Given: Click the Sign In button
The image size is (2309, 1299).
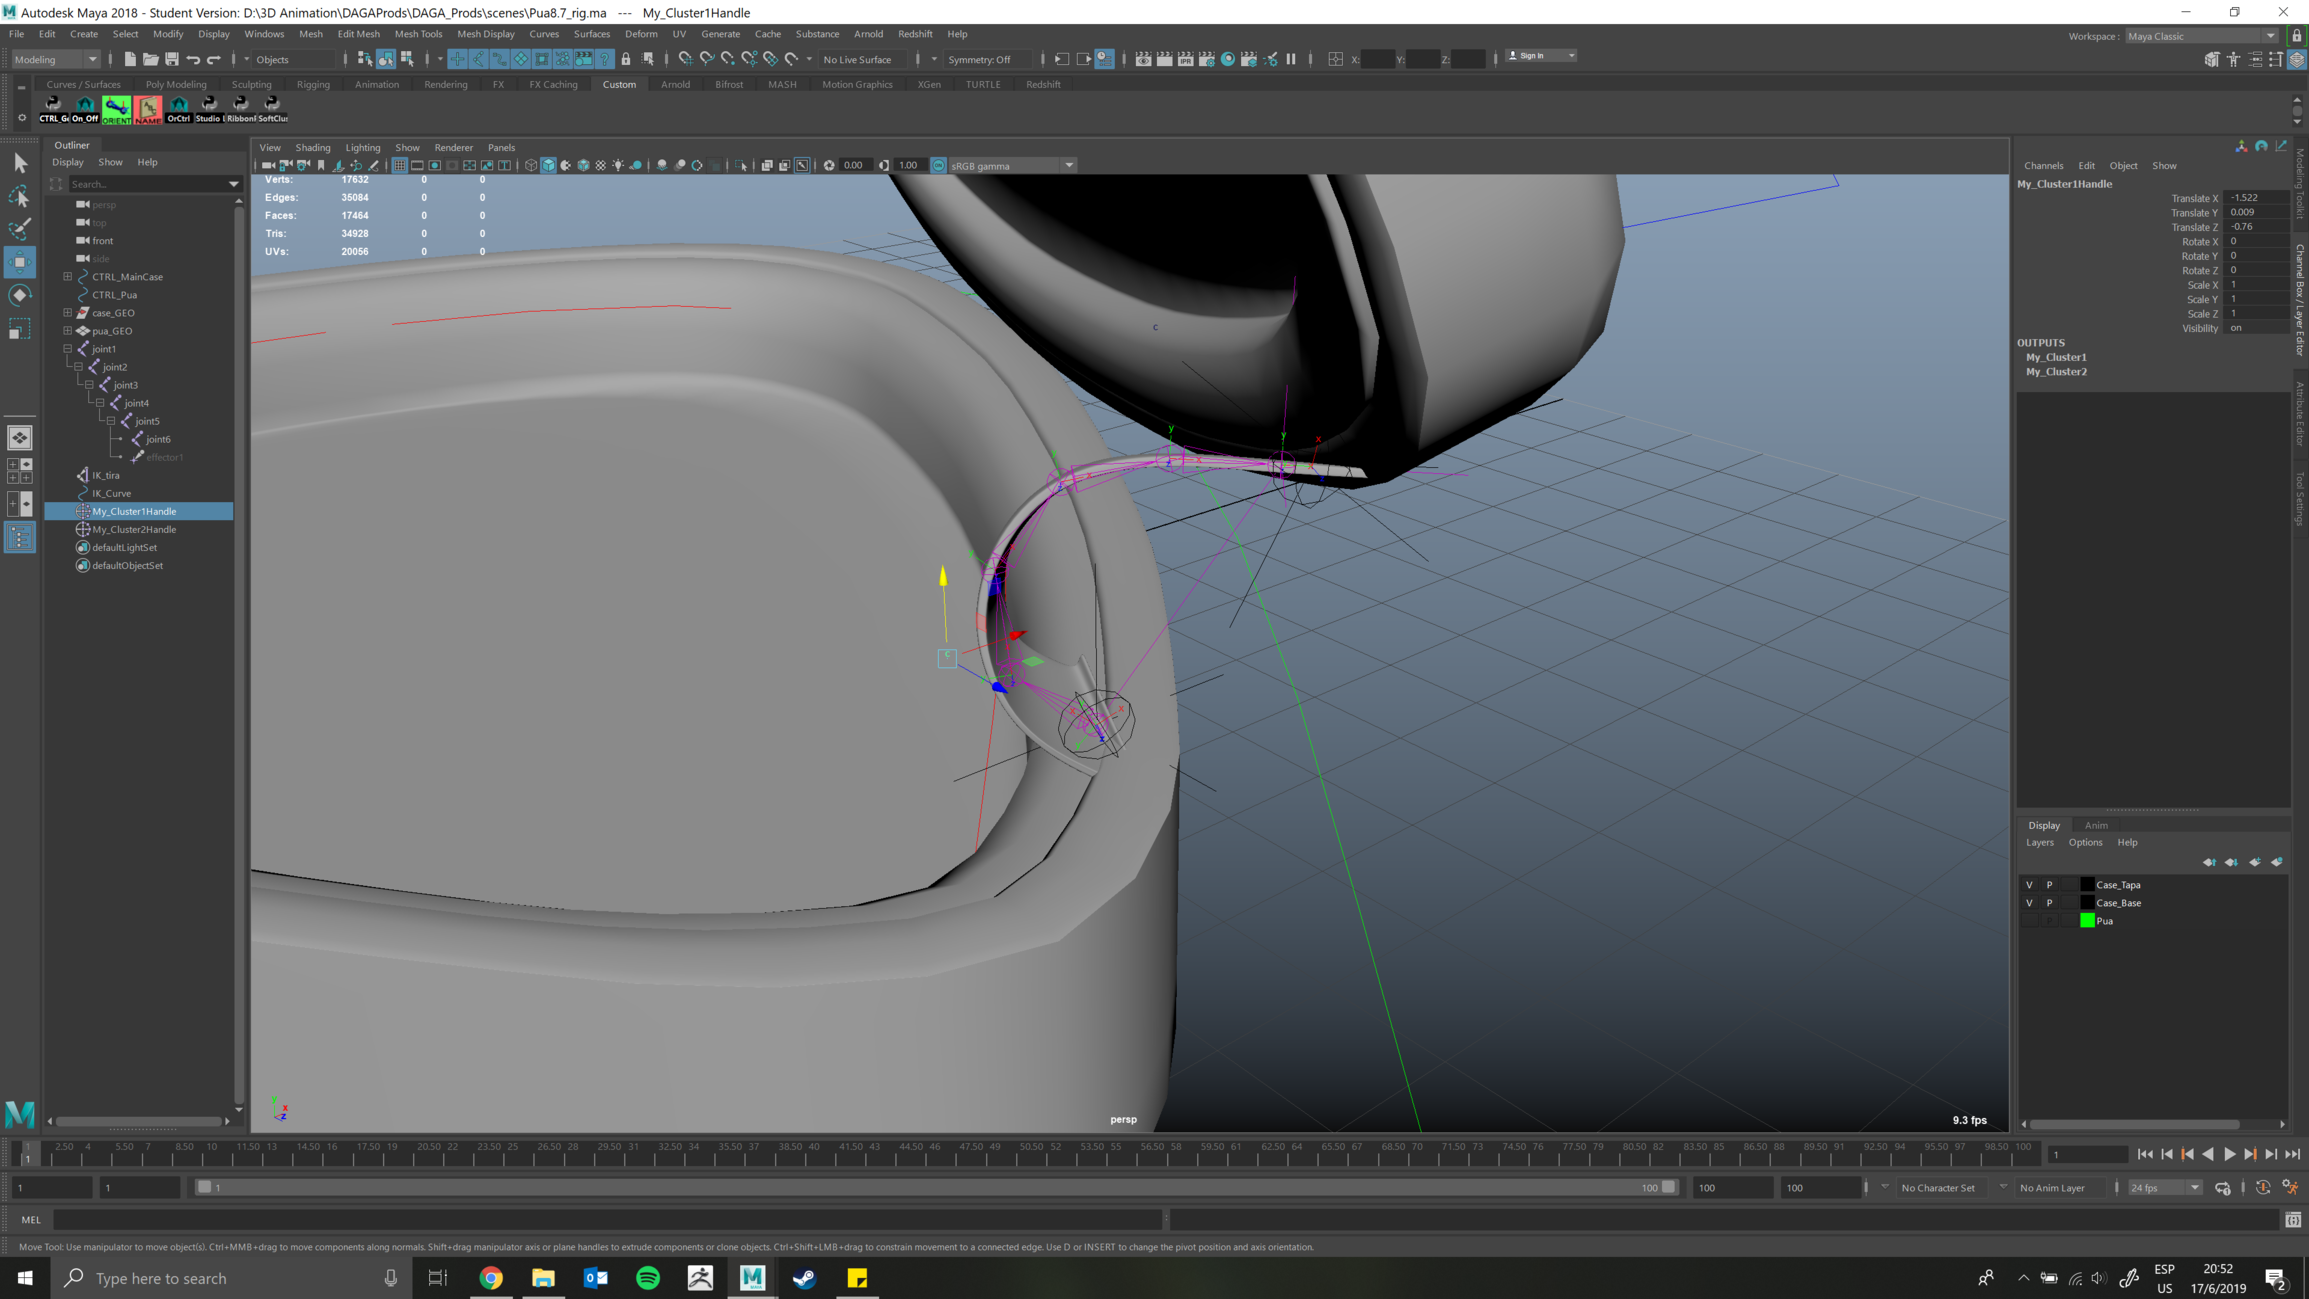Looking at the screenshot, I should 1540,56.
